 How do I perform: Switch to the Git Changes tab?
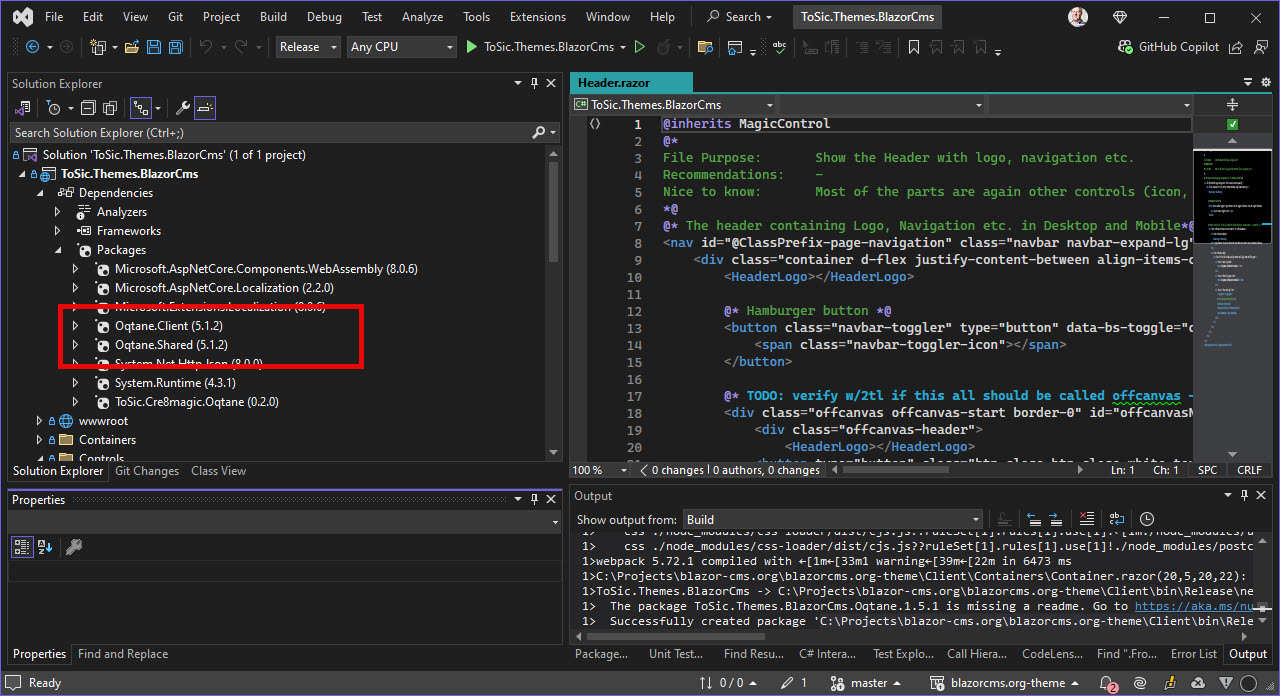[147, 471]
